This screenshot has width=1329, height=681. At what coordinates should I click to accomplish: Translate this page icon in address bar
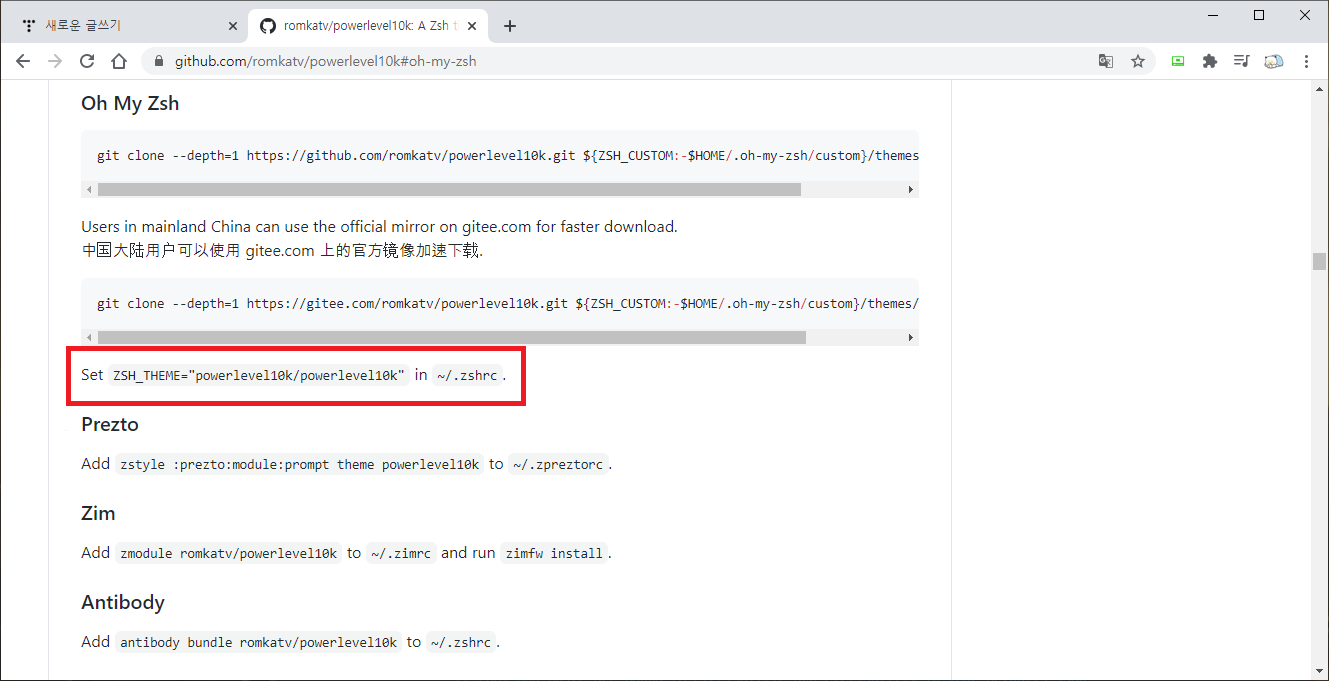click(1106, 61)
